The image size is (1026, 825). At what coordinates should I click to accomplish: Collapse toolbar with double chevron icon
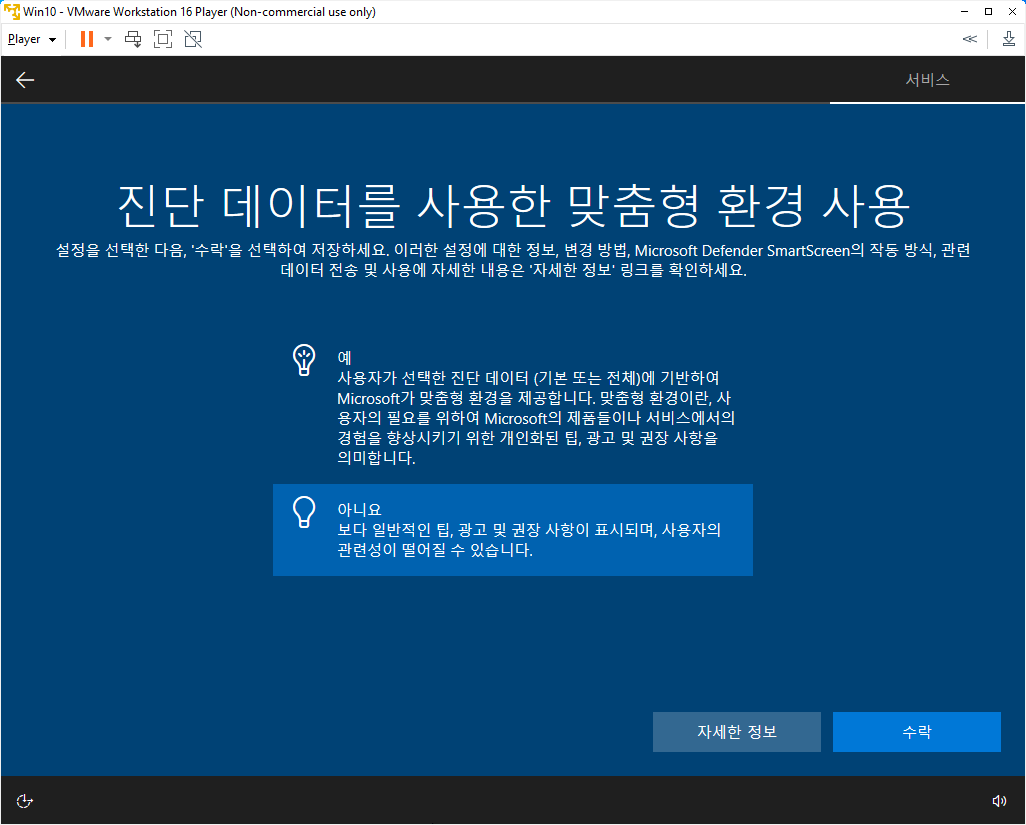pyautogui.click(x=970, y=39)
